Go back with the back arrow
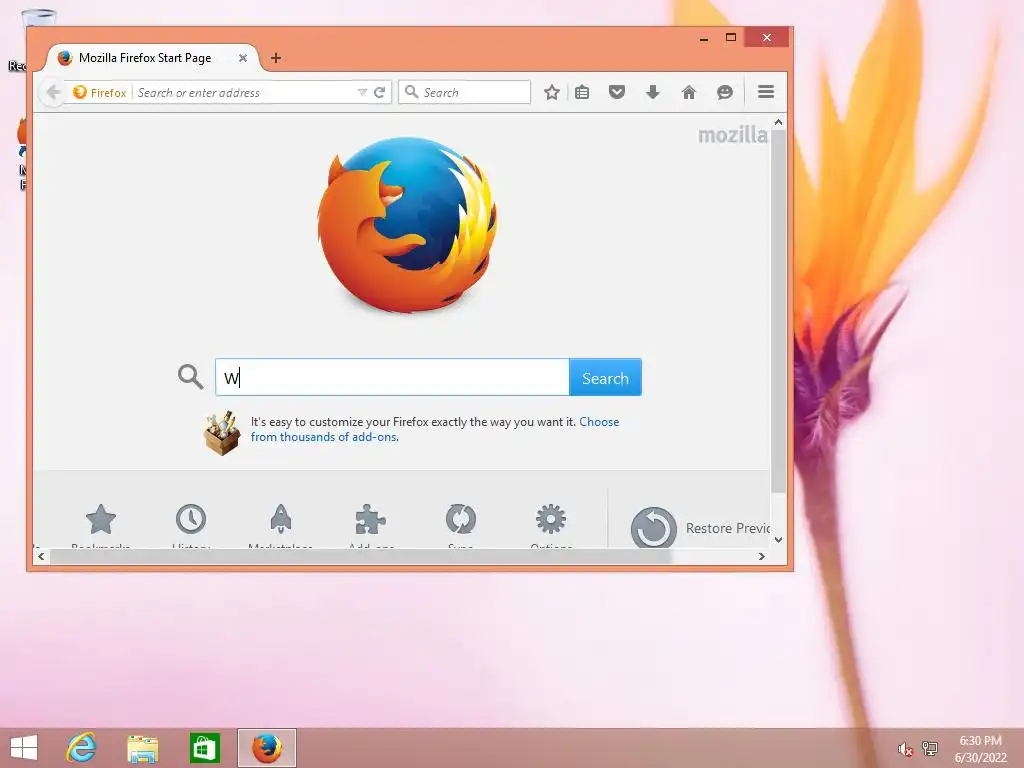This screenshot has height=768, width=1024. click(x=53, y=92)
